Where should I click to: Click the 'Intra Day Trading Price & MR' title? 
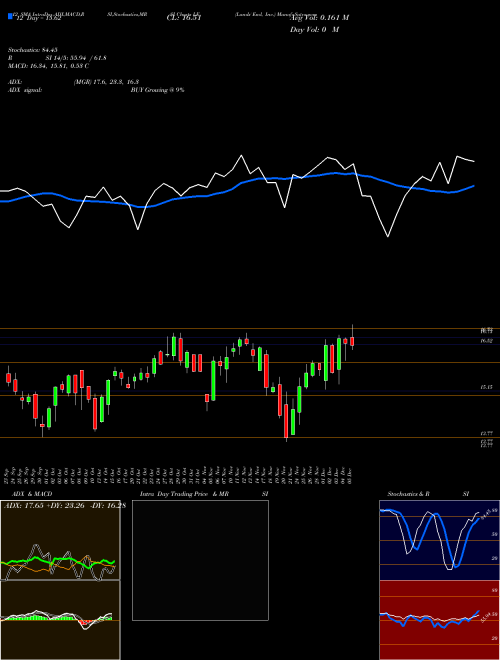coord(184,494)
